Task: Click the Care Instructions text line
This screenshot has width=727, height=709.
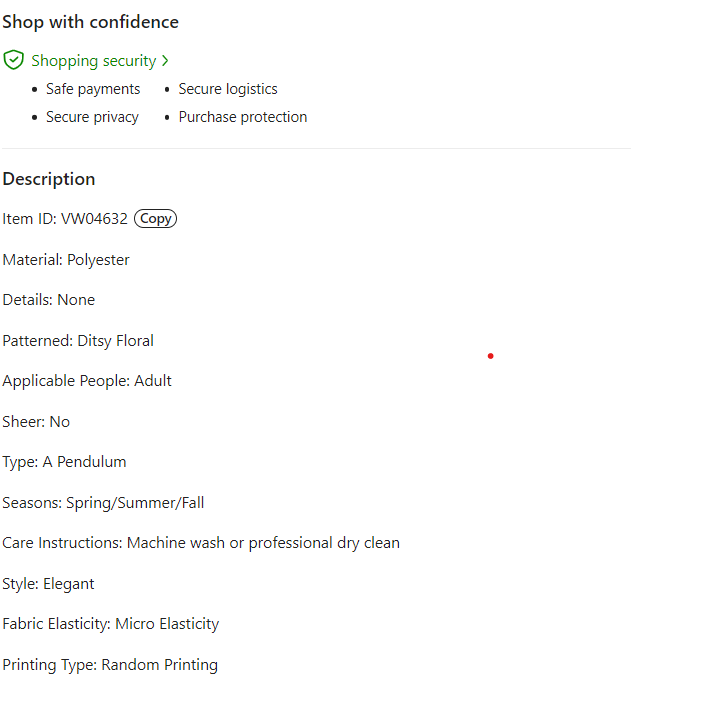Action: (x=201, y=543)
